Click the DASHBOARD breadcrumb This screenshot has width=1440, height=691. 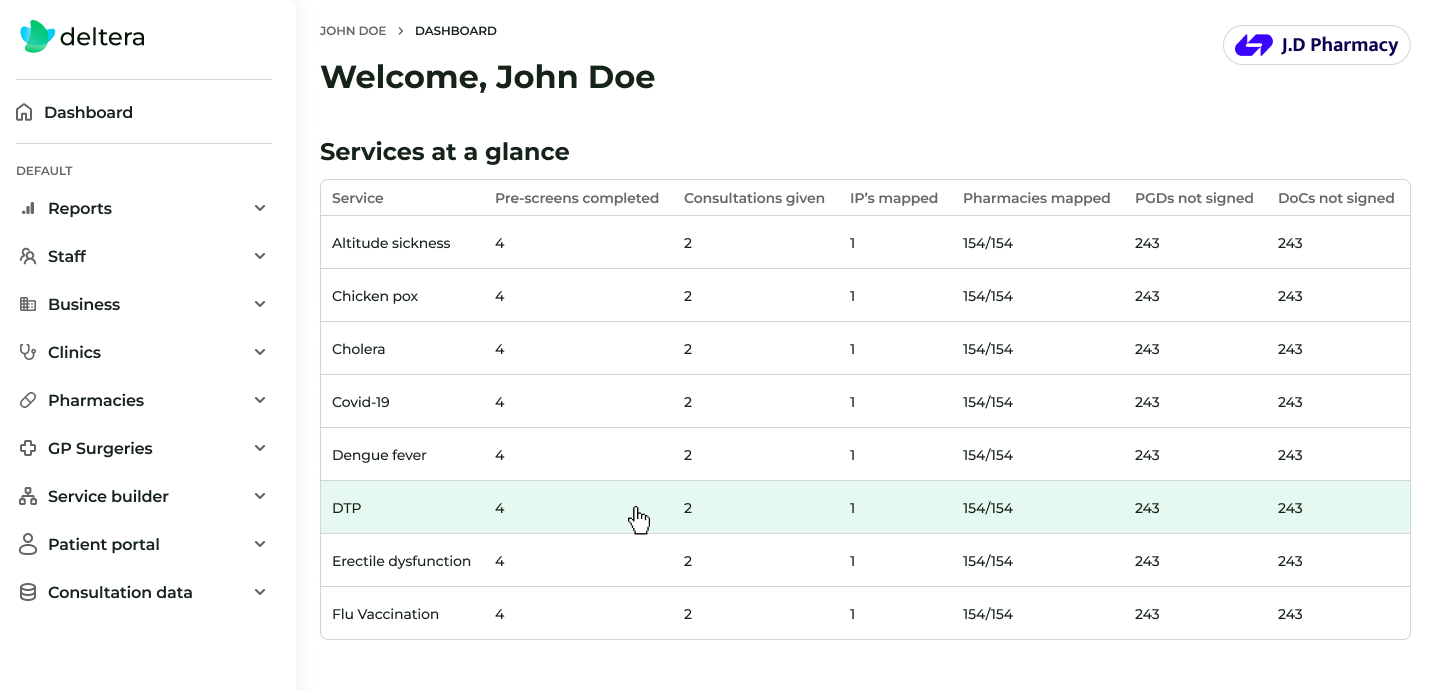pos(456,31)
